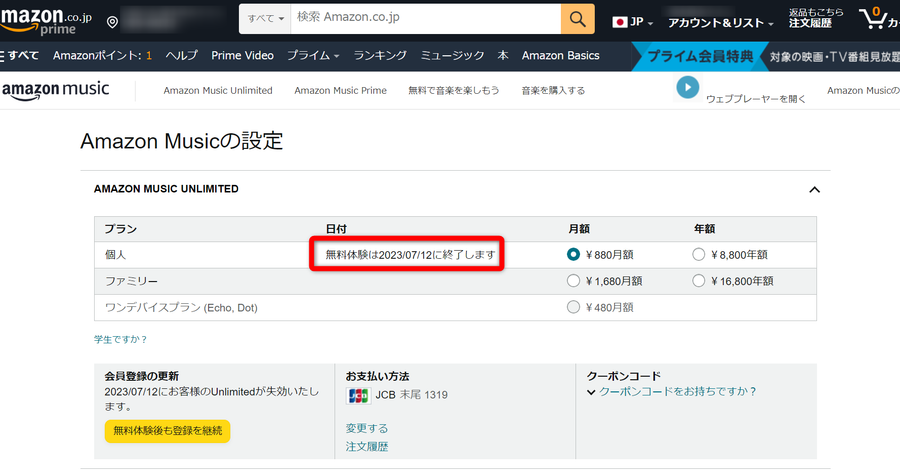Click the ファミリー plan row label

[131, 281]
